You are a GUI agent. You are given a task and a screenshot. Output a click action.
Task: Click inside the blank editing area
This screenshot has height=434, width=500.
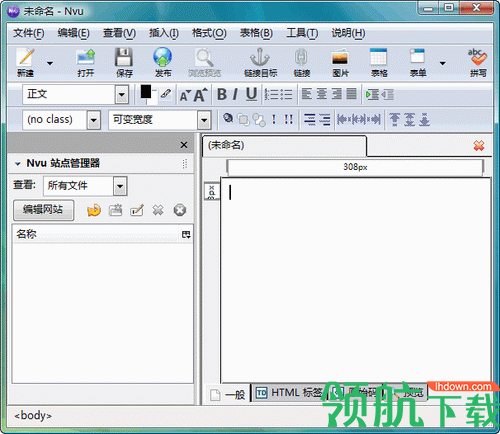pos(355,280)
